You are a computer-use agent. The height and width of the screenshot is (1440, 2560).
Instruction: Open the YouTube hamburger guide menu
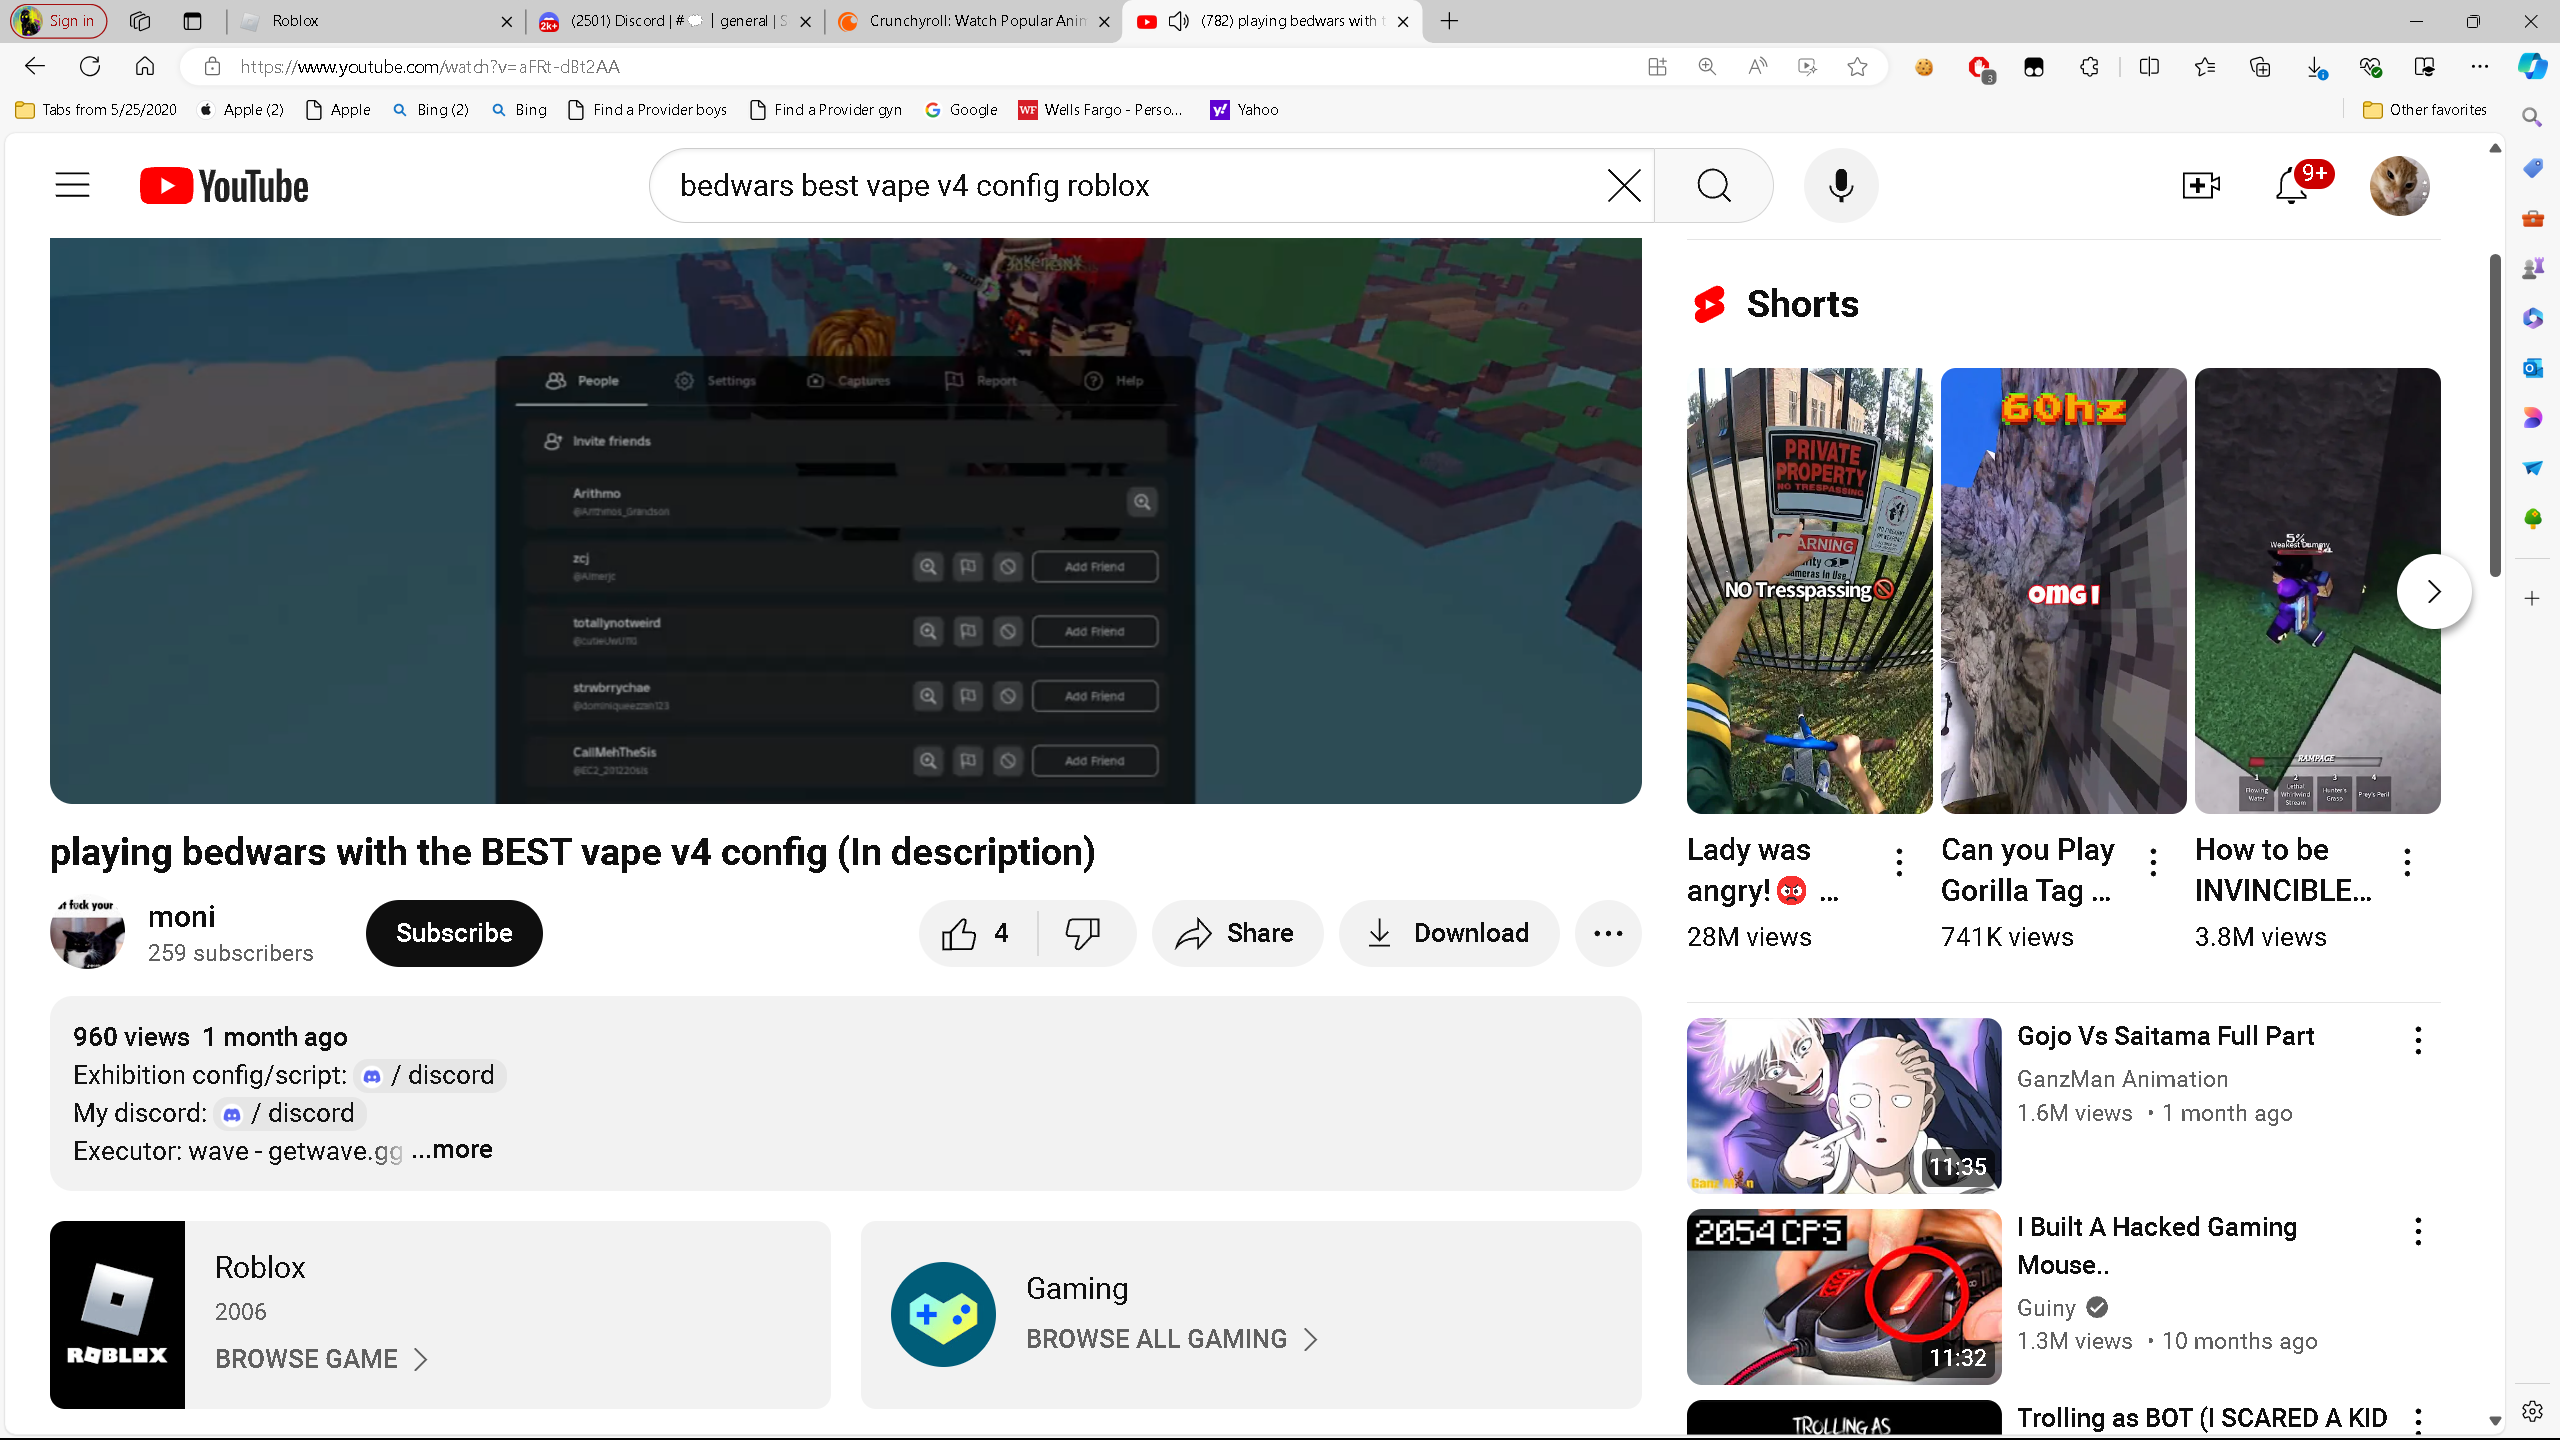(x=72, y=186)
